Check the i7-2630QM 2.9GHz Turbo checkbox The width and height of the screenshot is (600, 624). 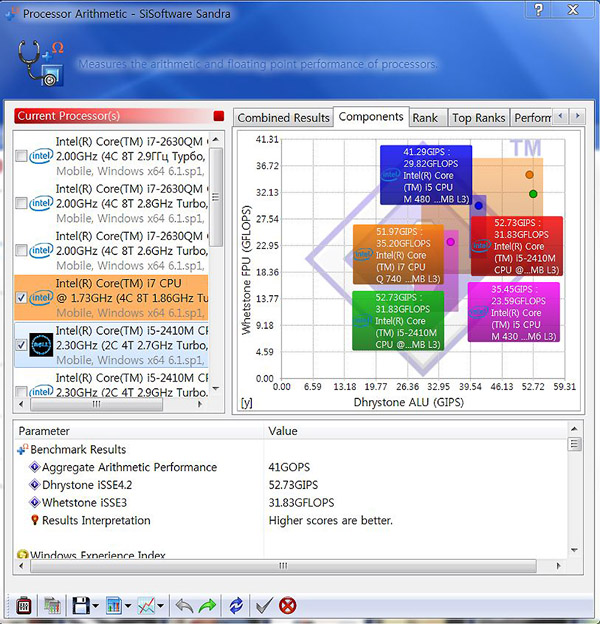(21, 156)
